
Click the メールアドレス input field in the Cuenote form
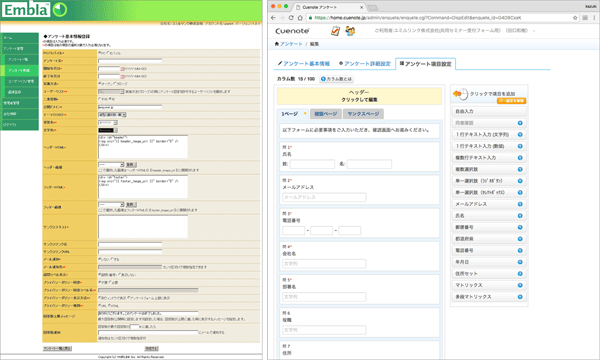point(324,197)
